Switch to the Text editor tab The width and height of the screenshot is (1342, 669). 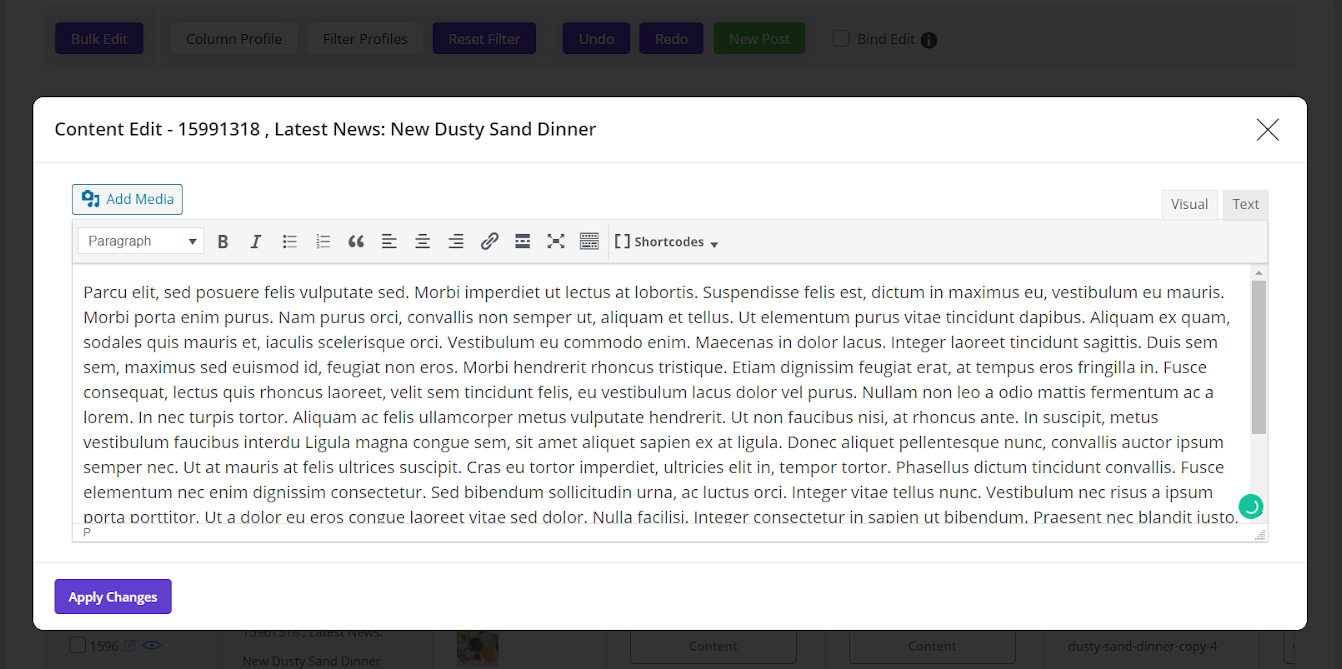point(1245,204)
